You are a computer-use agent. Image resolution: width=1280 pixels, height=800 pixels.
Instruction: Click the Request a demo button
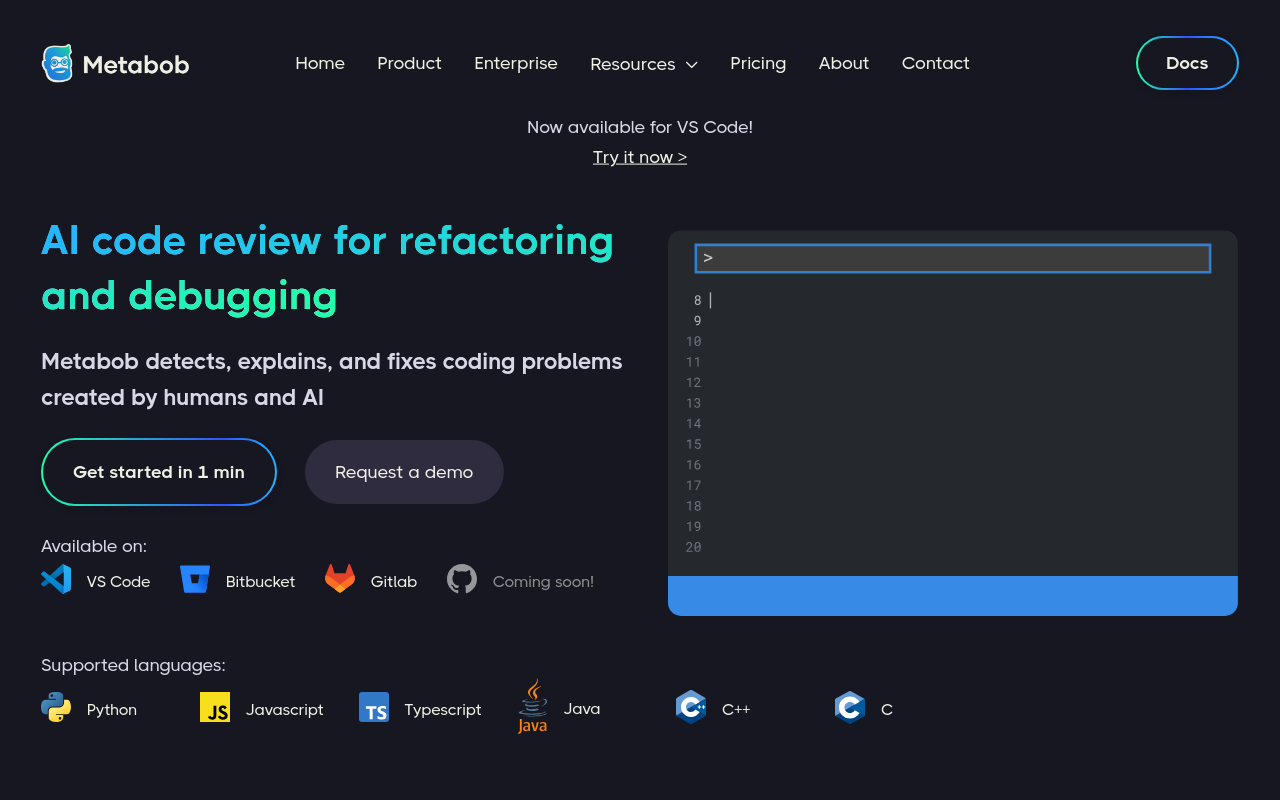point(404,472)
